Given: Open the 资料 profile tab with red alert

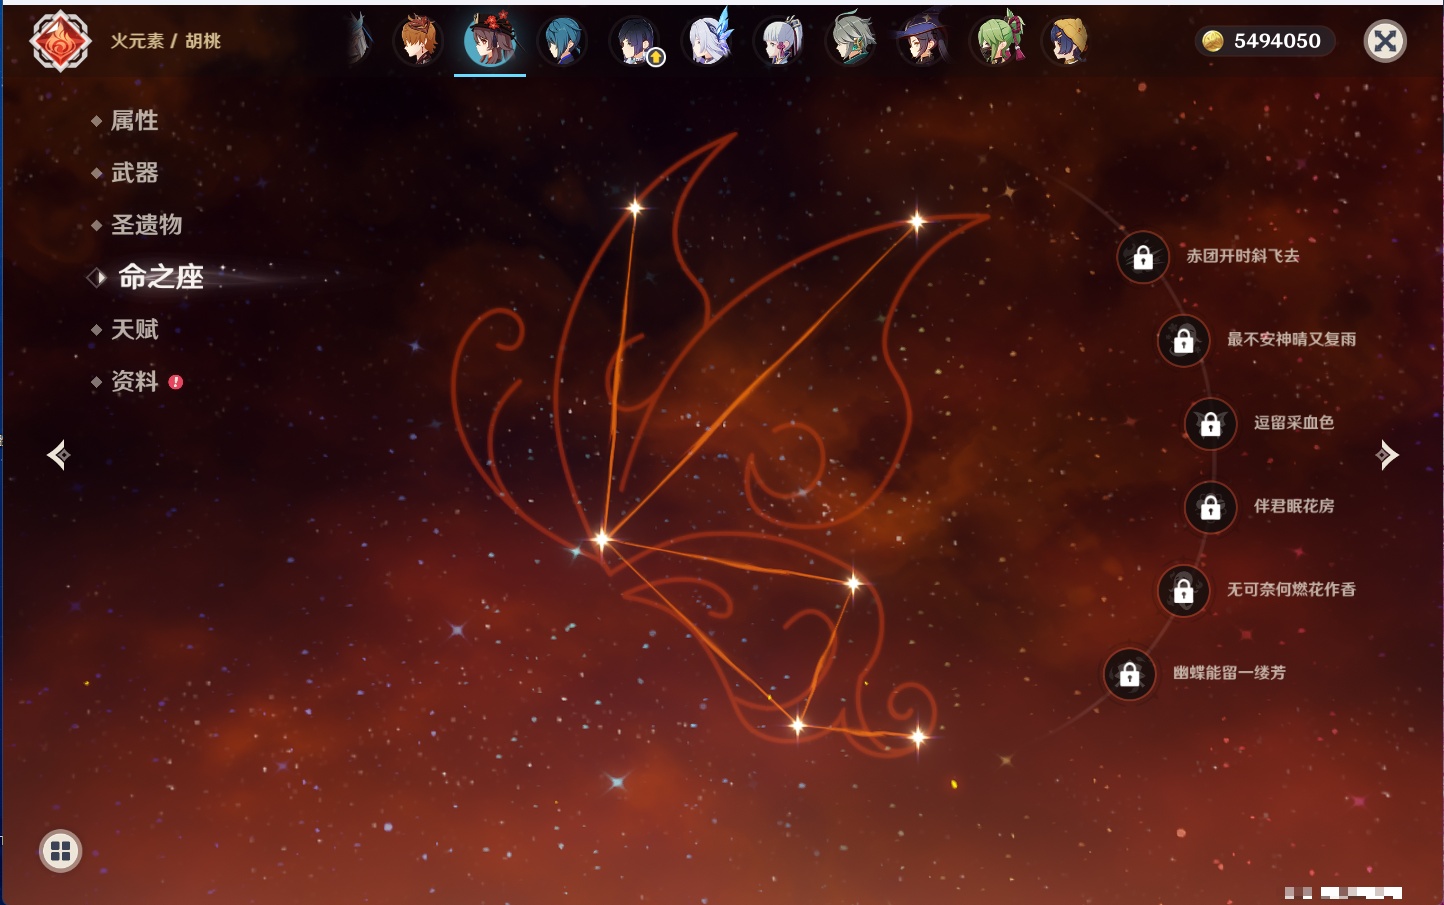Looking at the screenshot, I should coord(134,381).
